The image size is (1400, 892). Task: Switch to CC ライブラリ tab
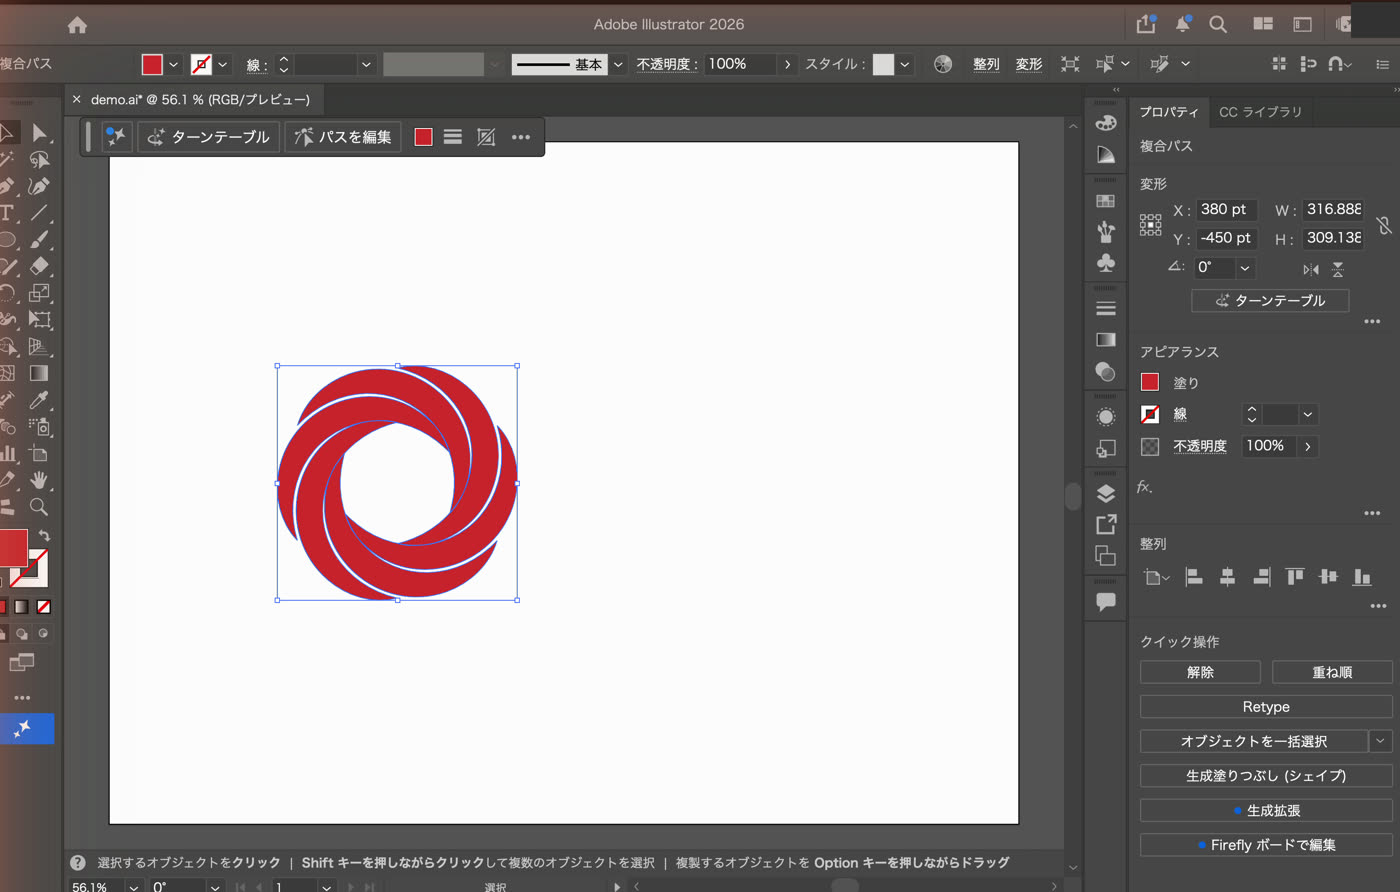1260,112
